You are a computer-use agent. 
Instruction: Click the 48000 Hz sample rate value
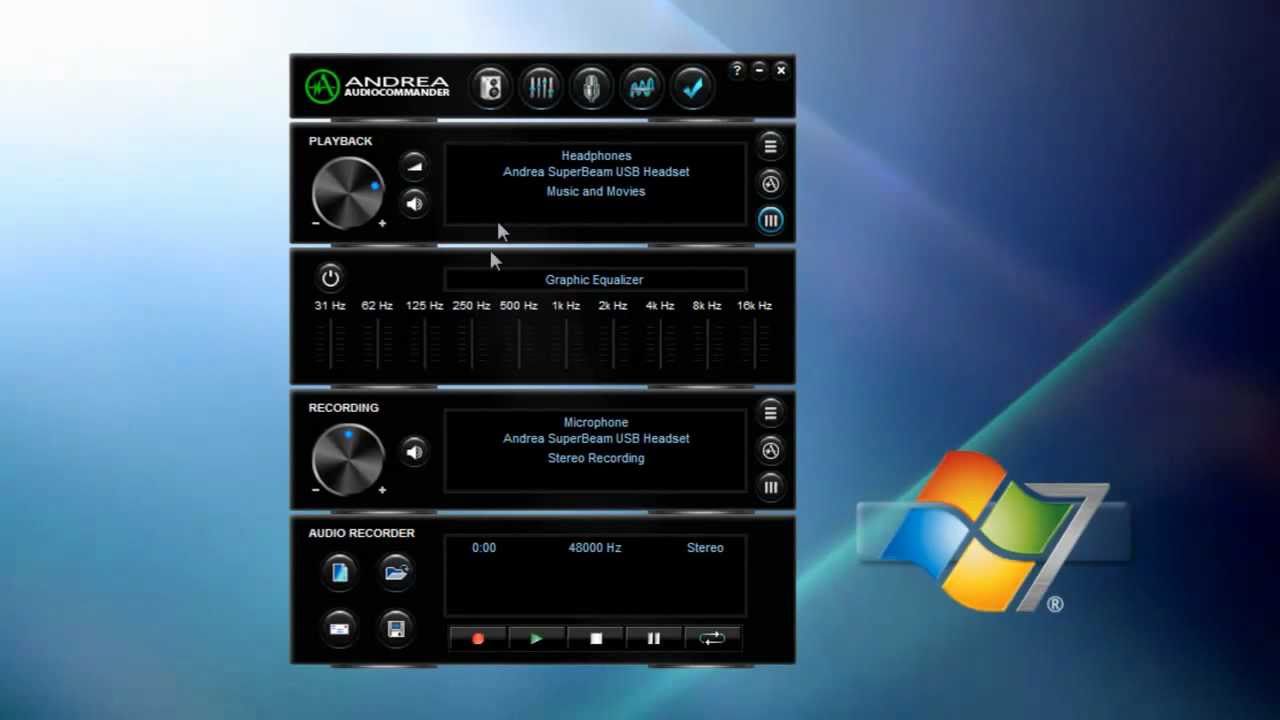595,548
